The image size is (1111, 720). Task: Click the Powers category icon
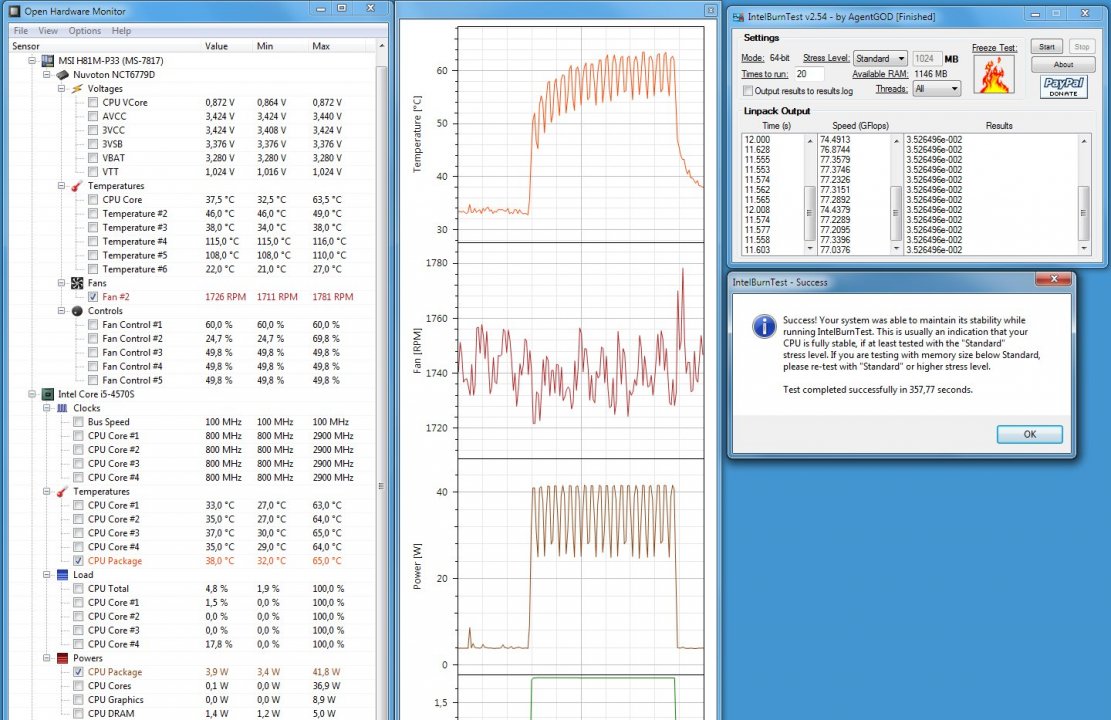(62, 659)
